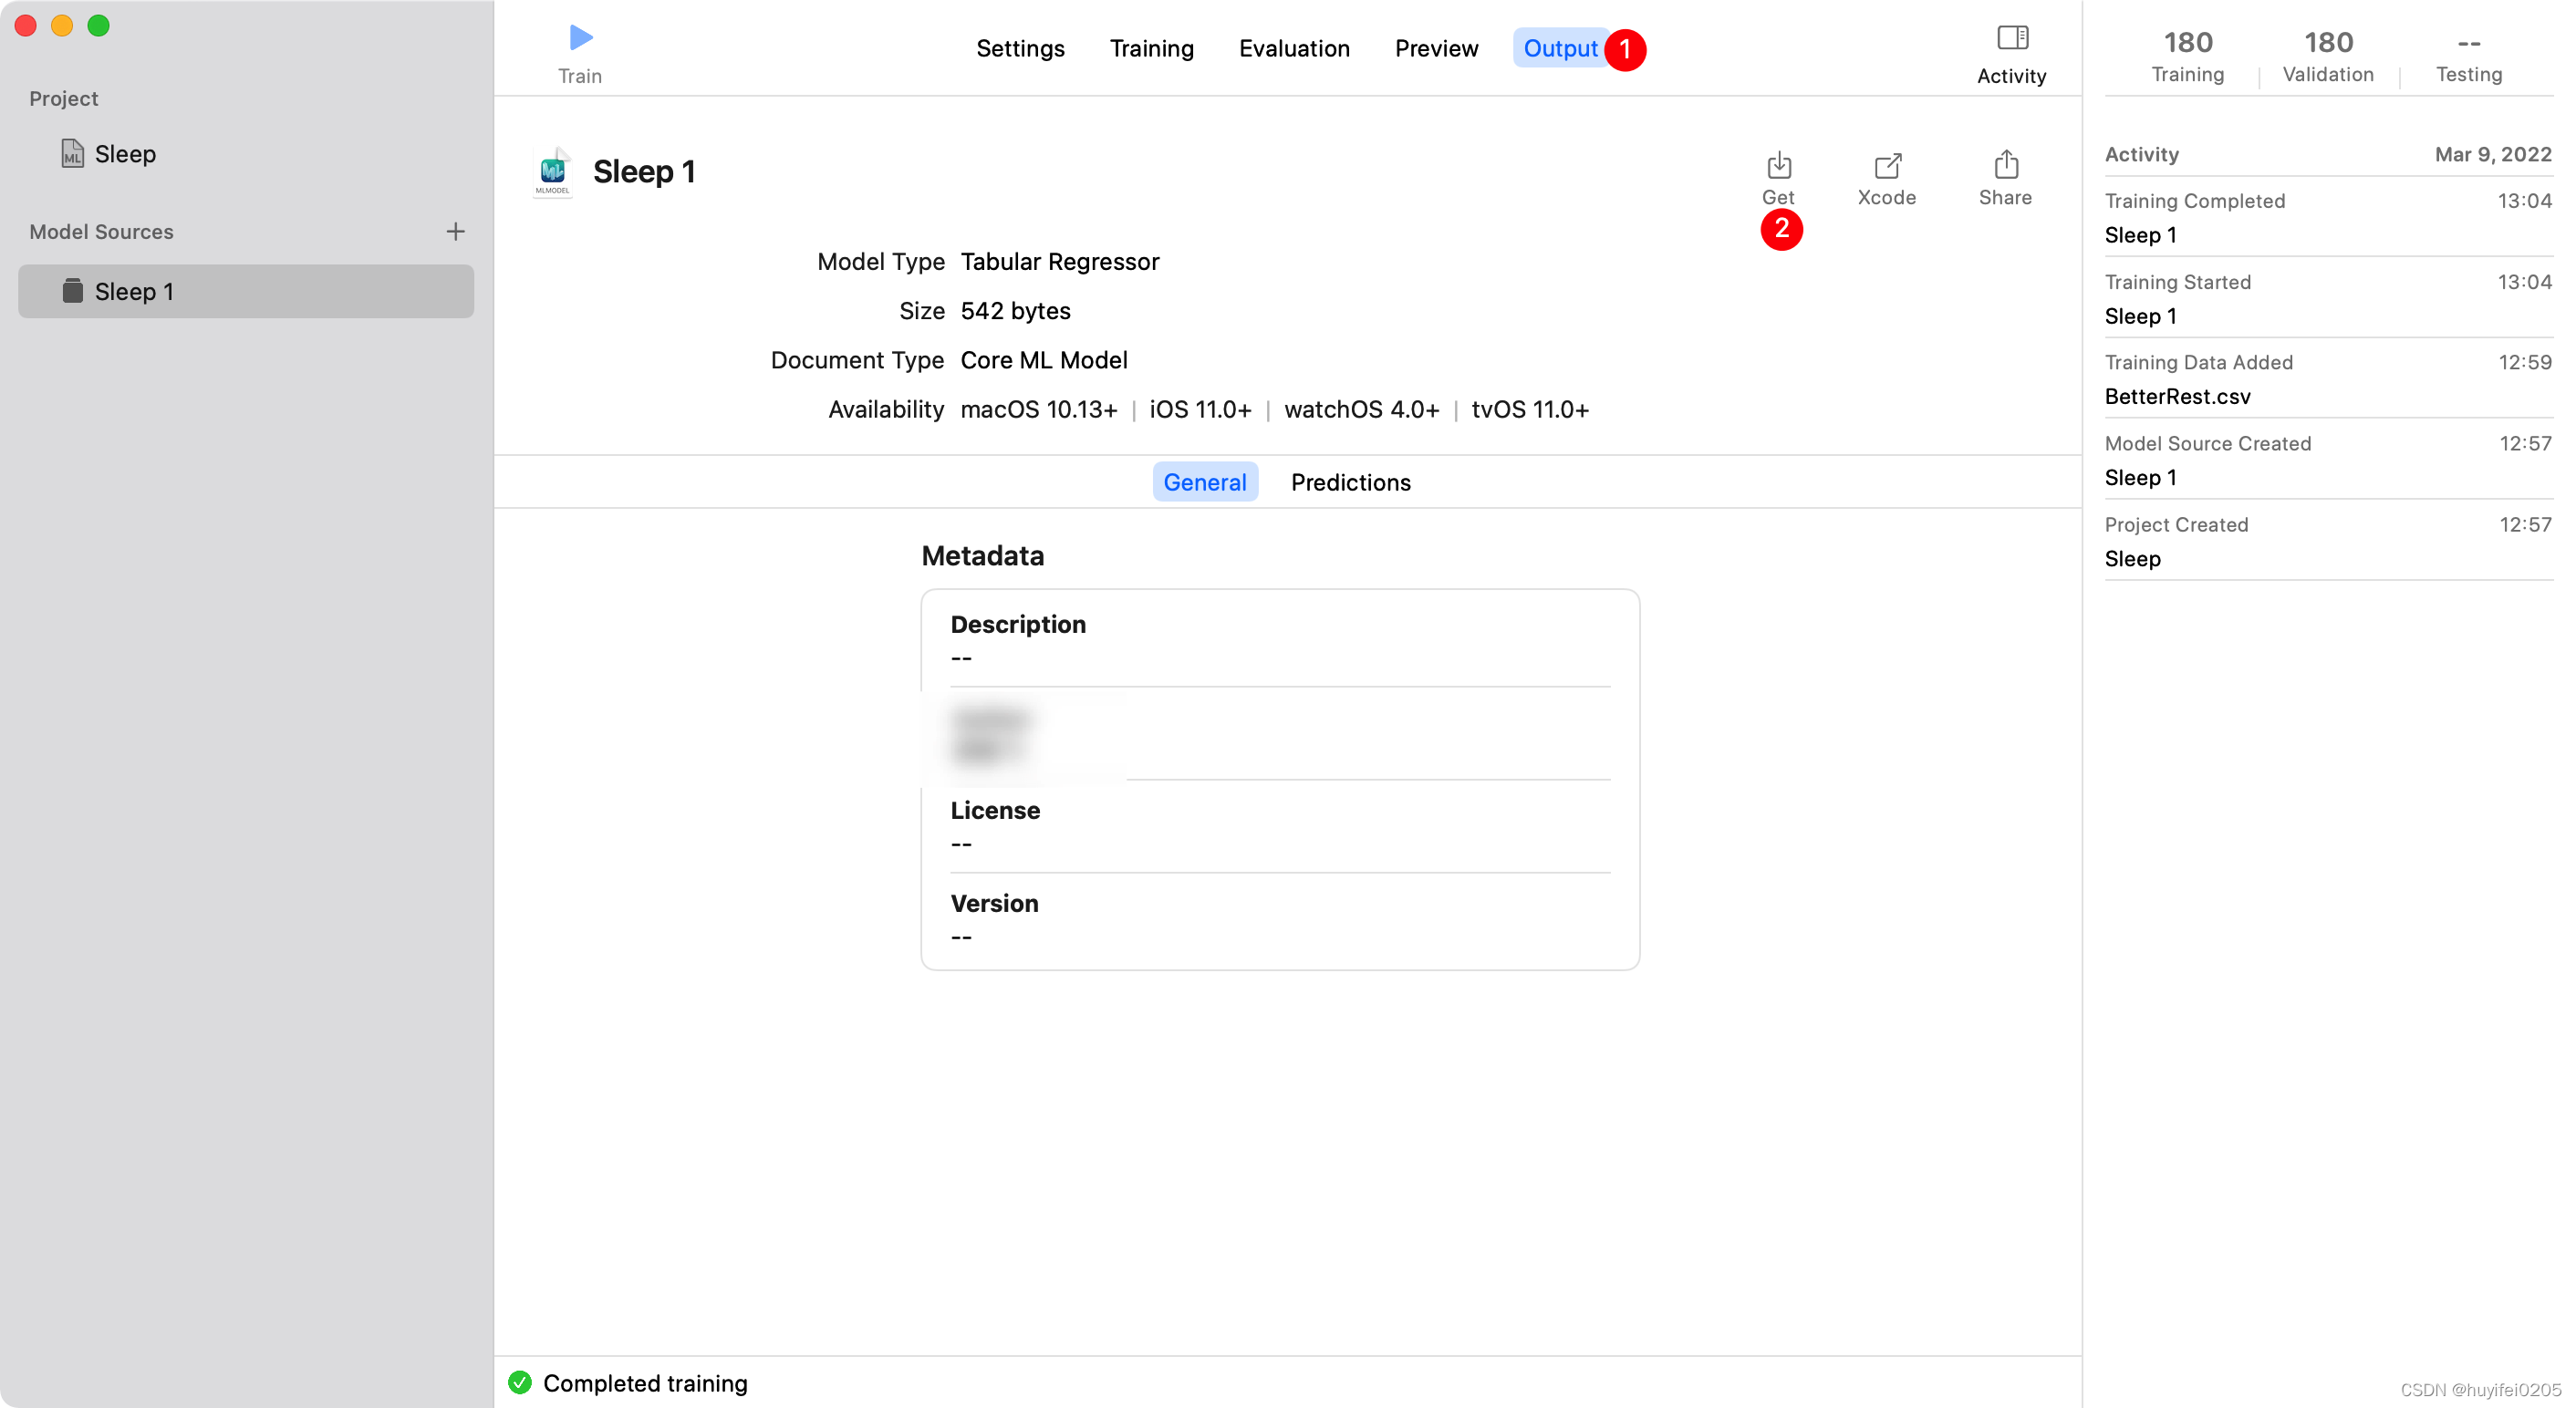Click Tabular Regressor model type value
Viewport: 2576px width, 1408px height.
[x=1060, y=261]
